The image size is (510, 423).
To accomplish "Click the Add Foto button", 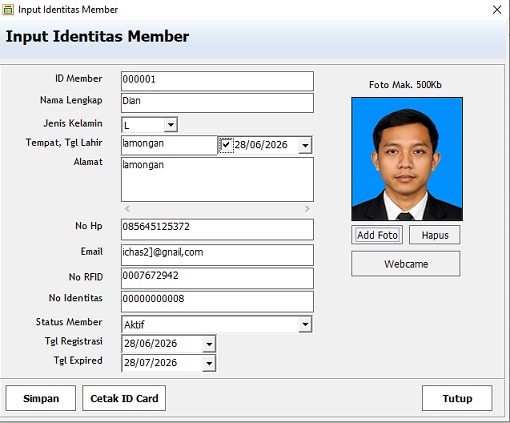I will [377, 235].
